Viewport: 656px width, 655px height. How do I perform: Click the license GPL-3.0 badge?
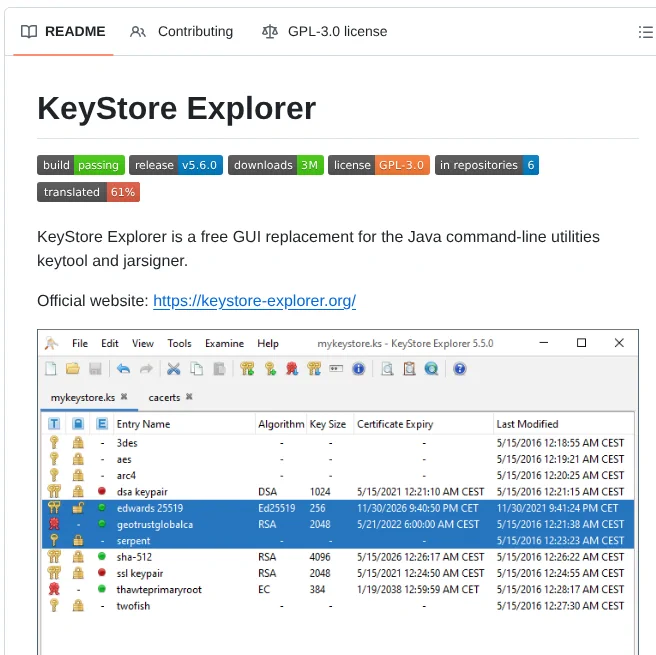(x=379, y=165)
